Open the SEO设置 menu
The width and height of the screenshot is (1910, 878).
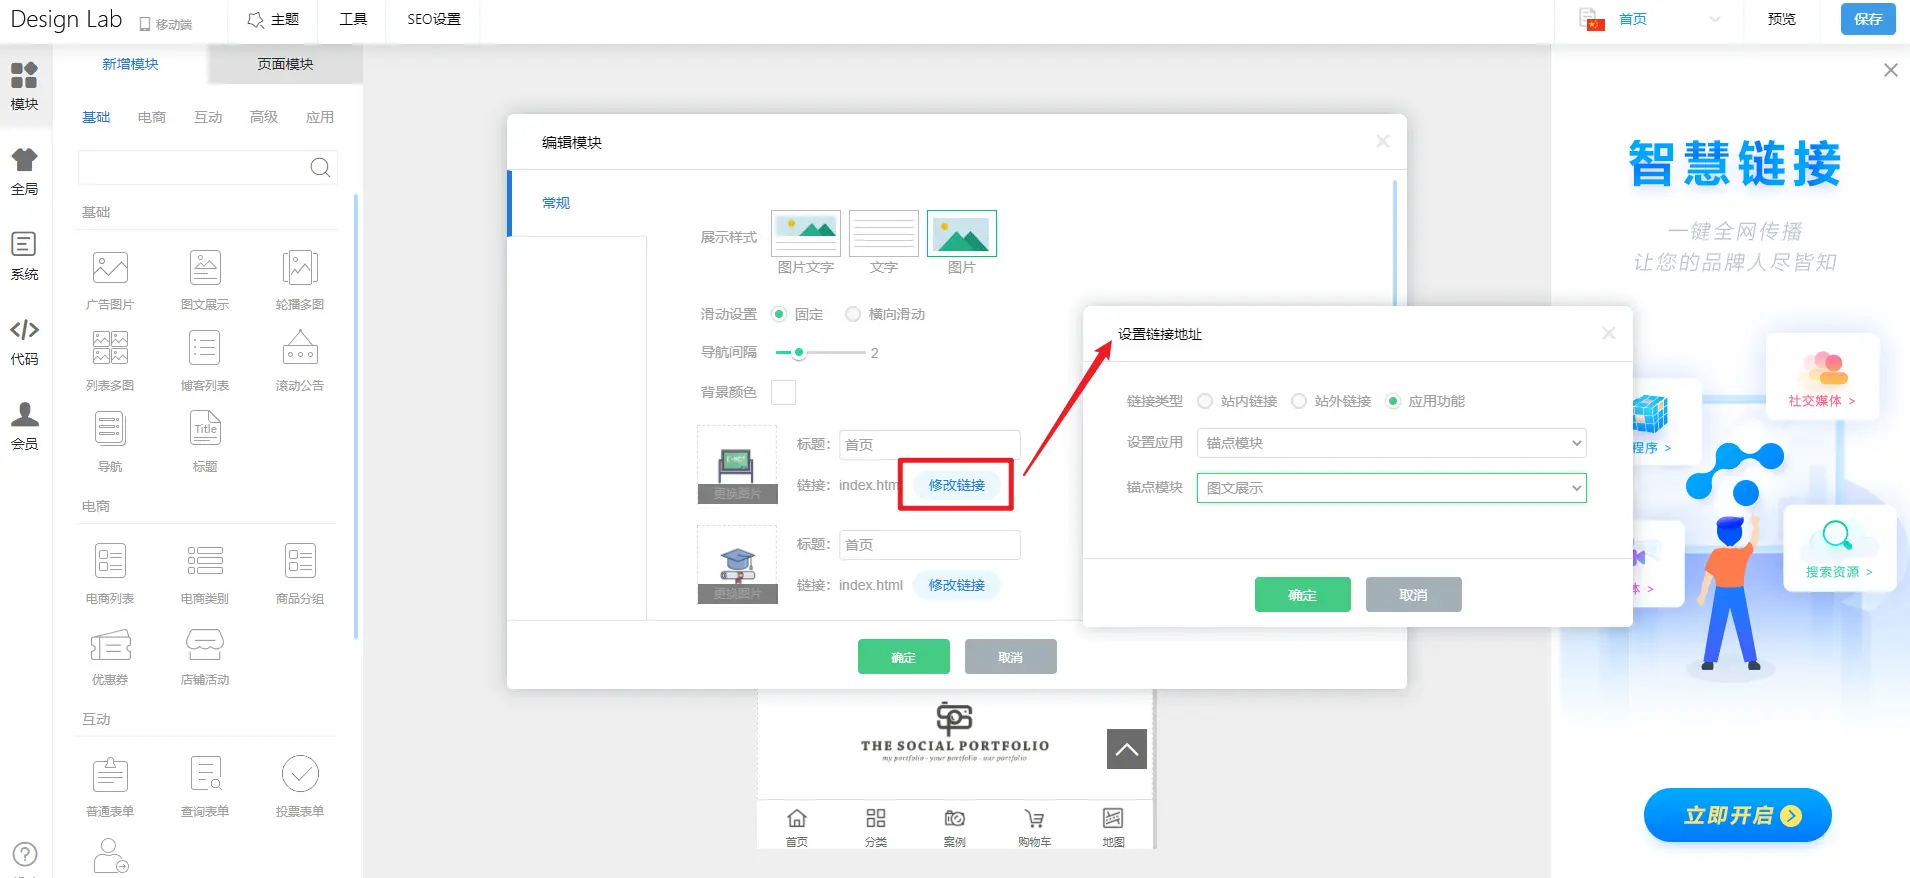[x=434, y=19]
